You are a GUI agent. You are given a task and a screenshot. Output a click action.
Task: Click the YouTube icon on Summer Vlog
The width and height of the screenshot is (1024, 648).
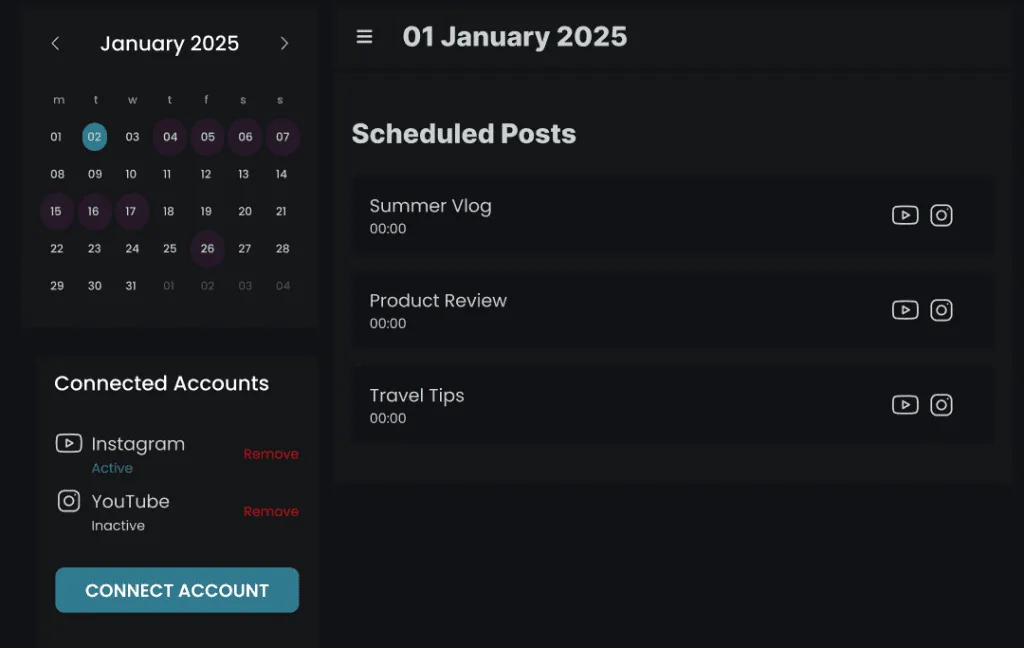(x=905, y=215)
